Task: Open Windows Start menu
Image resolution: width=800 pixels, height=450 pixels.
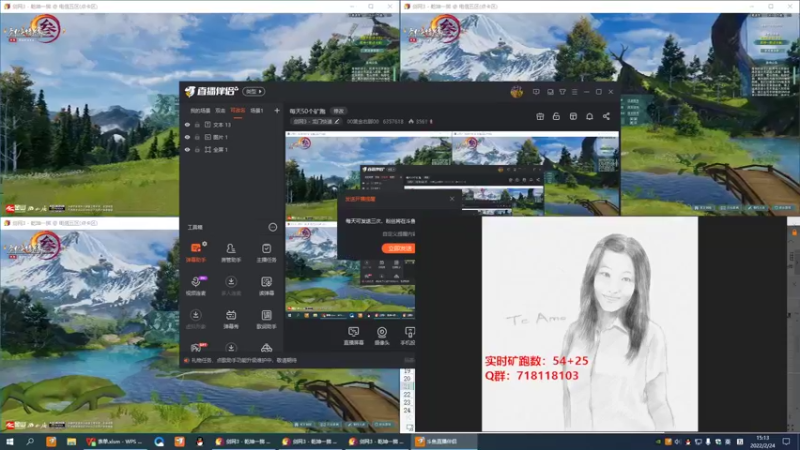Action: [10, 441]
